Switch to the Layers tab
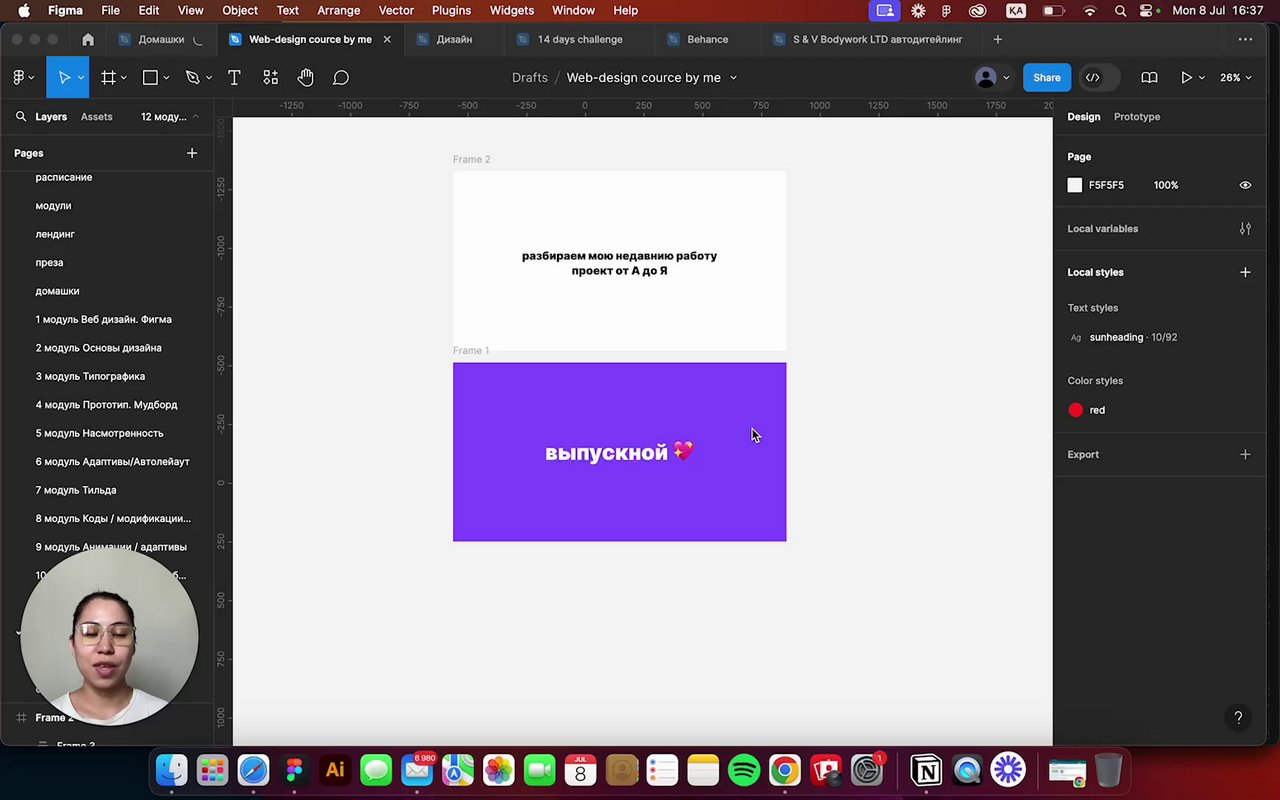The image size is (1280, 800). [51, 116]
